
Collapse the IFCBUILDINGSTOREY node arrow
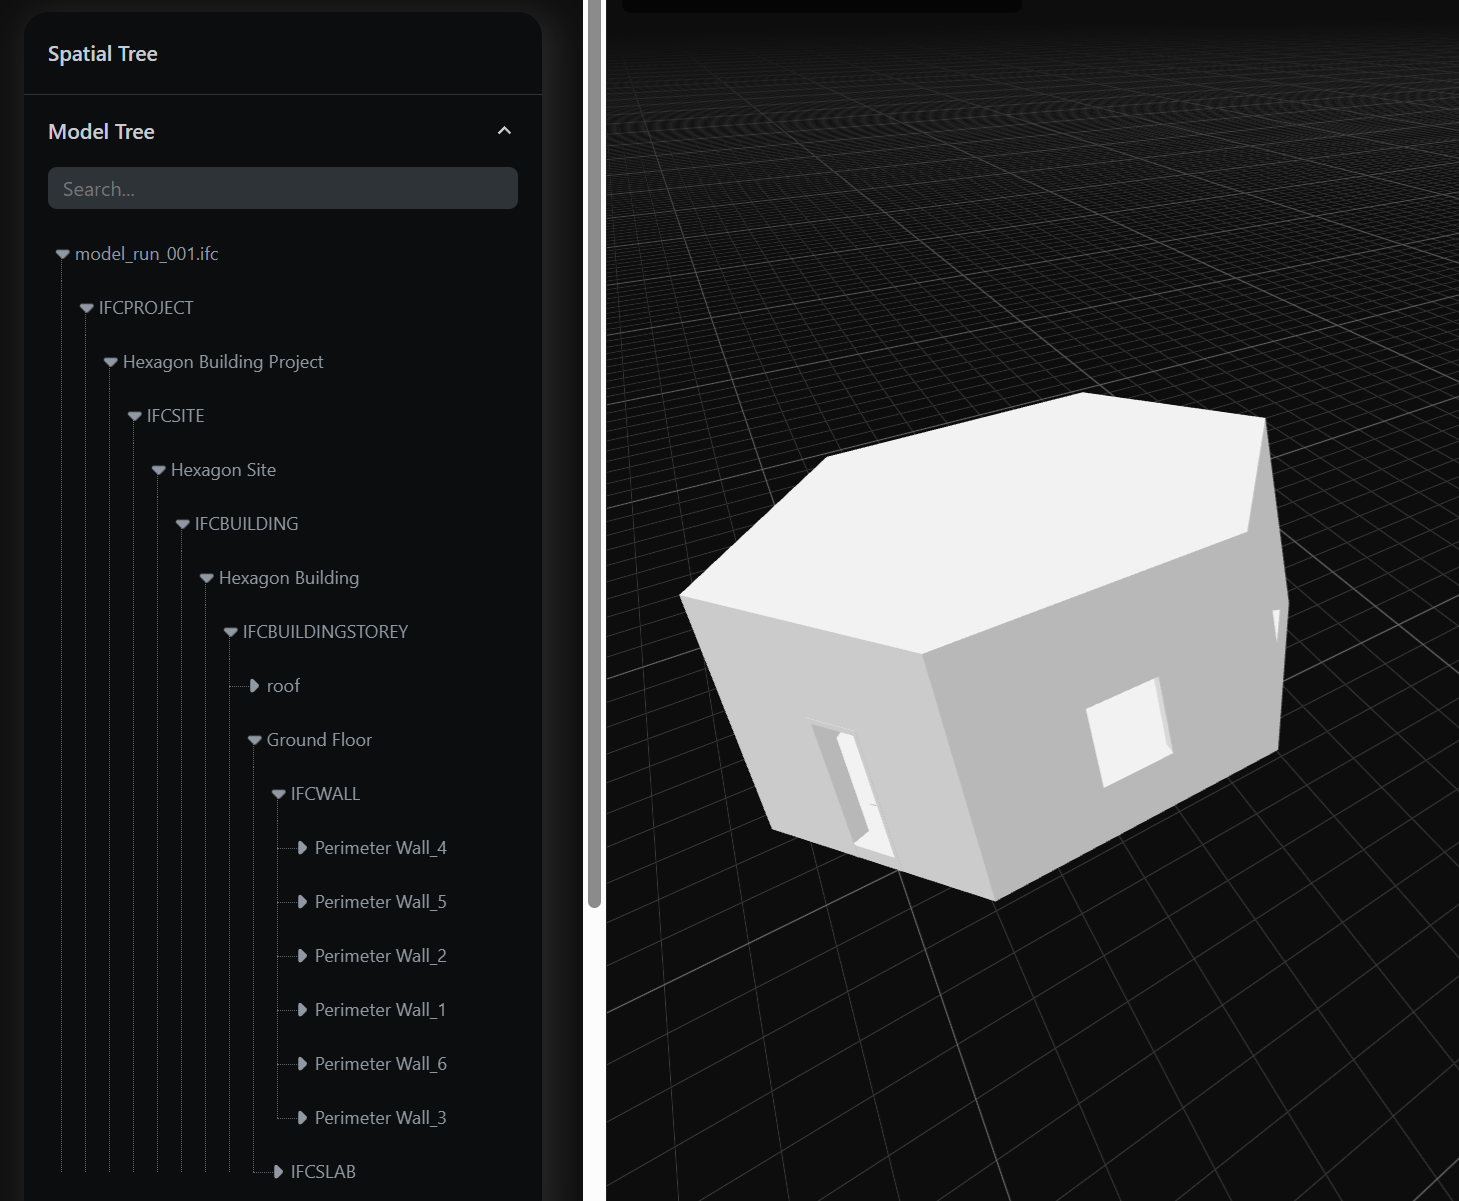(231, 633)
